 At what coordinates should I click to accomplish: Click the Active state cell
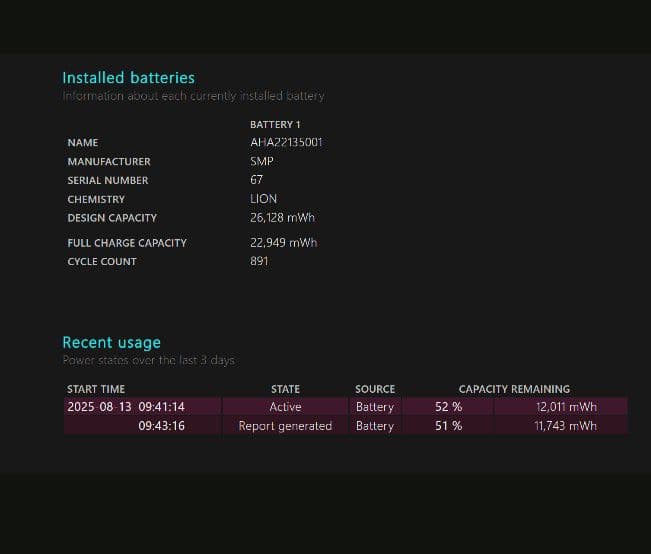pyautogui.click(x=285, y=407)
